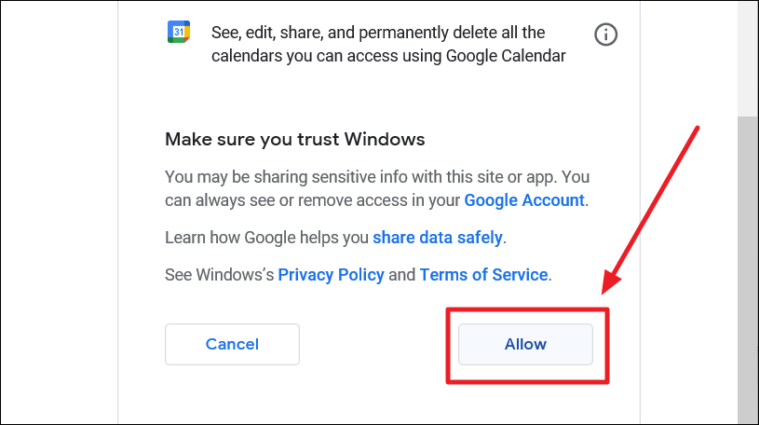Click the Calendar permission description text
This screenshot has width=759, height=425.
(388, 44)
